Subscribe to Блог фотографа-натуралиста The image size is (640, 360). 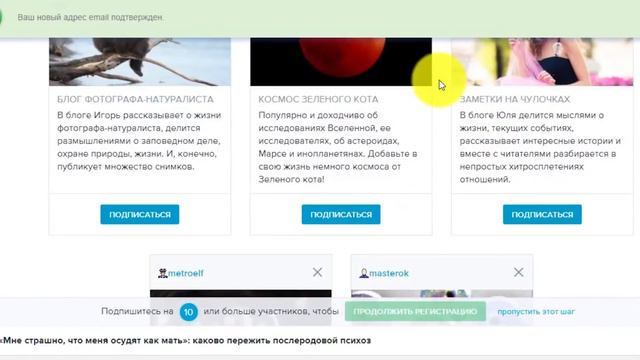[x=140, y=214]
